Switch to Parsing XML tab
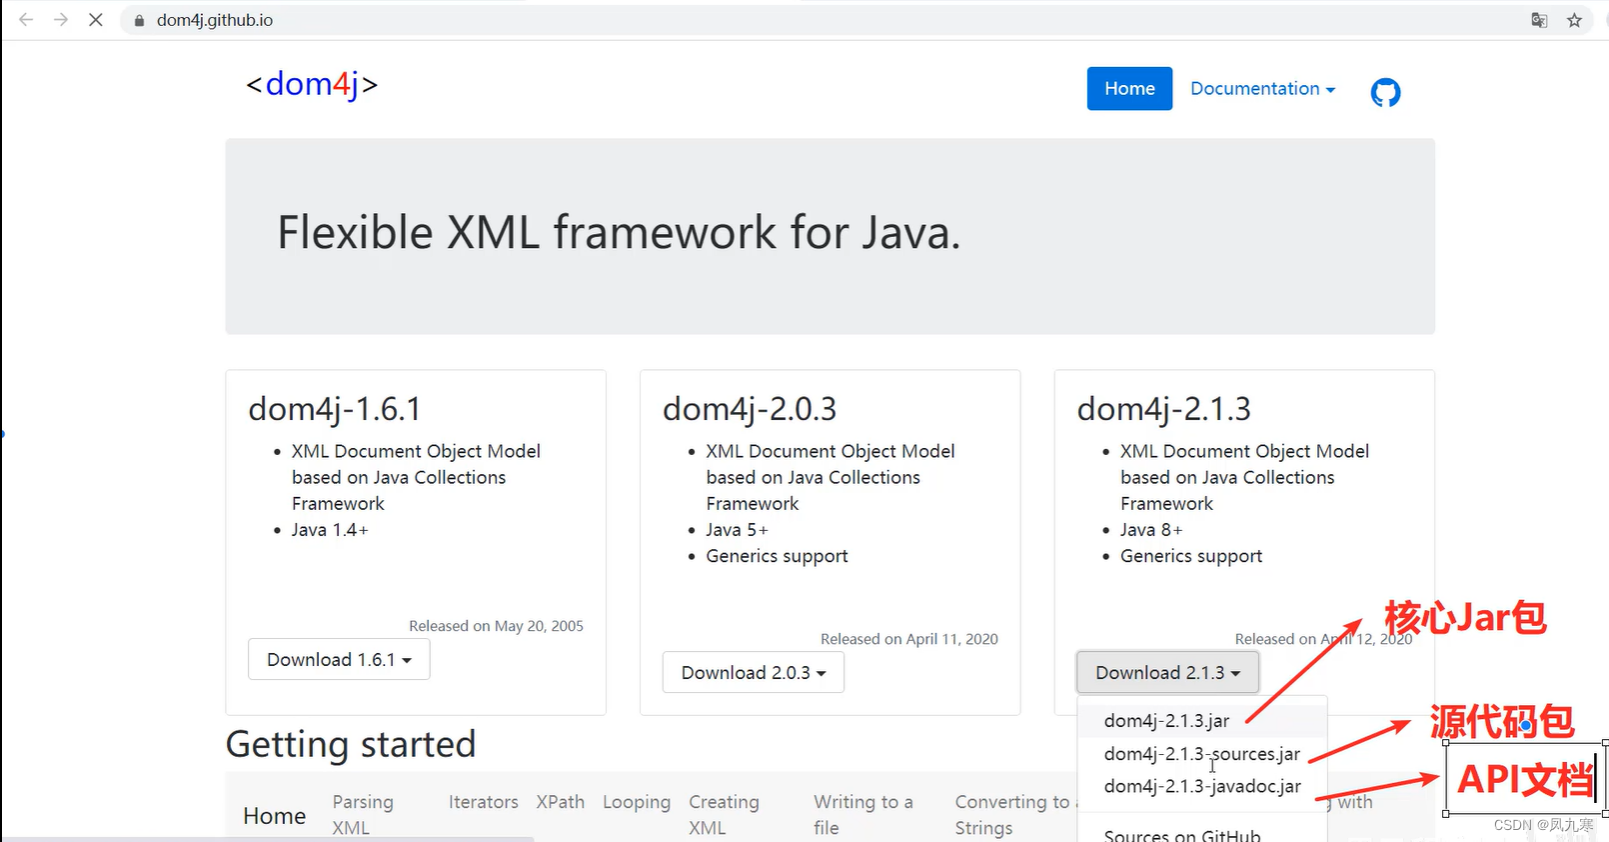Screen dimensions: 1609x842 tap(363, 814)
